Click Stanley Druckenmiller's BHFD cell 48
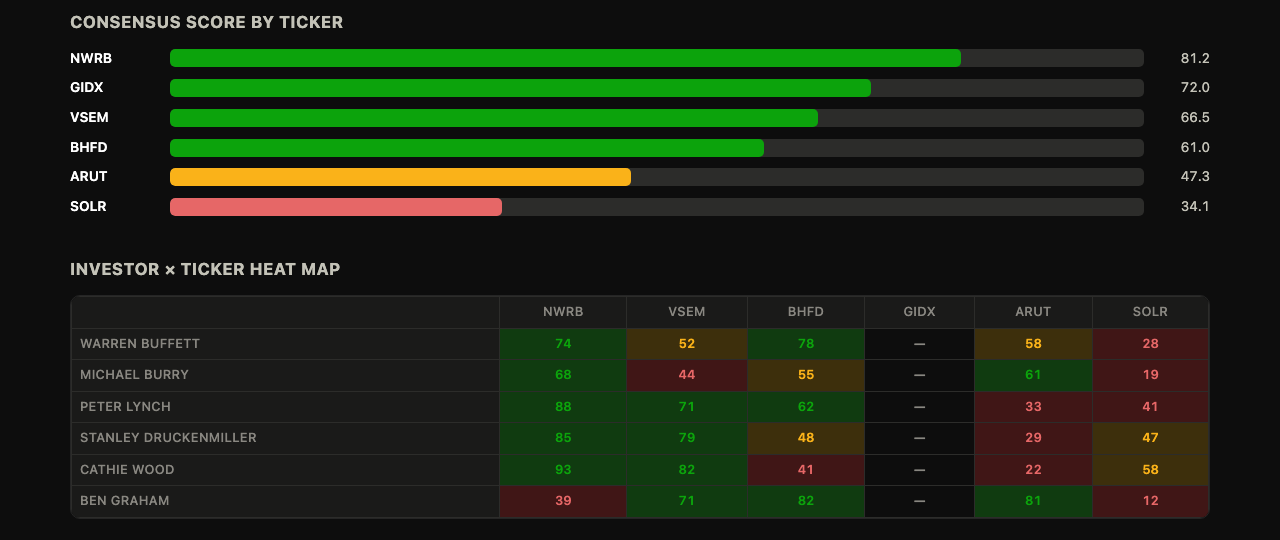Screen dimensions: 1280x540 pyautogui.click(x=806, y=438)
